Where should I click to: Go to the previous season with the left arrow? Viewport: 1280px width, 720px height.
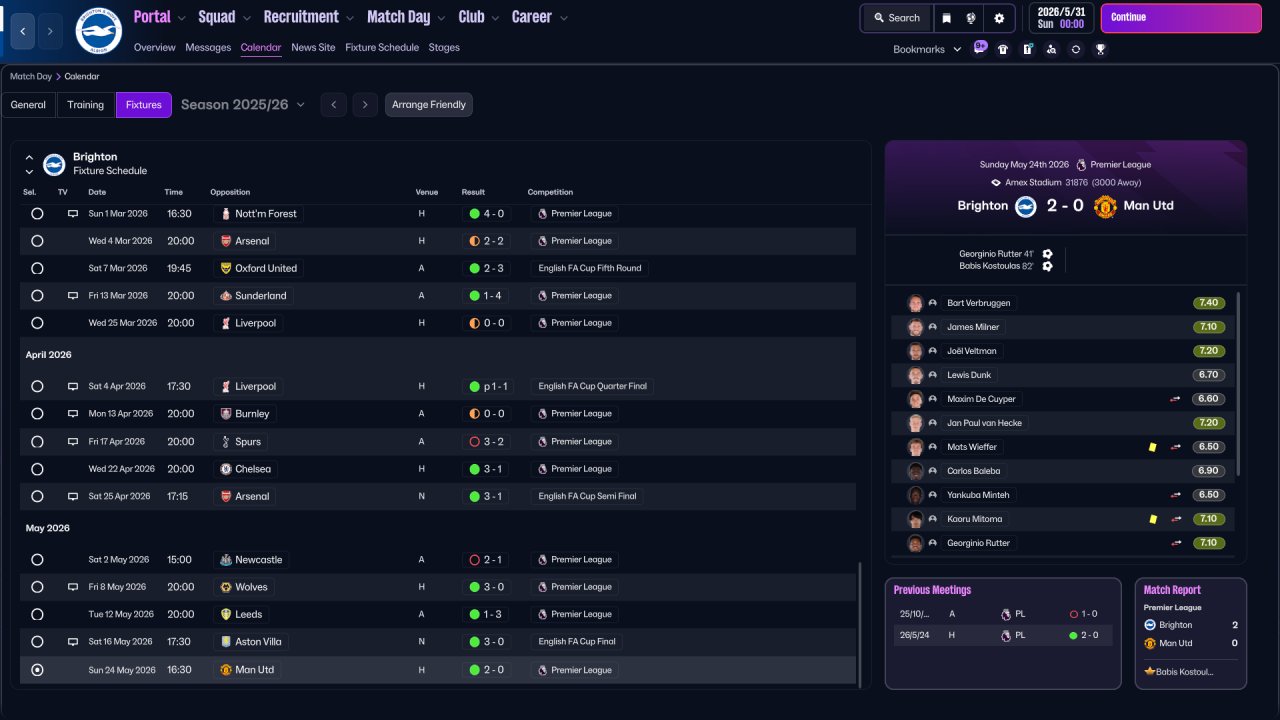(x=334, y=105)
